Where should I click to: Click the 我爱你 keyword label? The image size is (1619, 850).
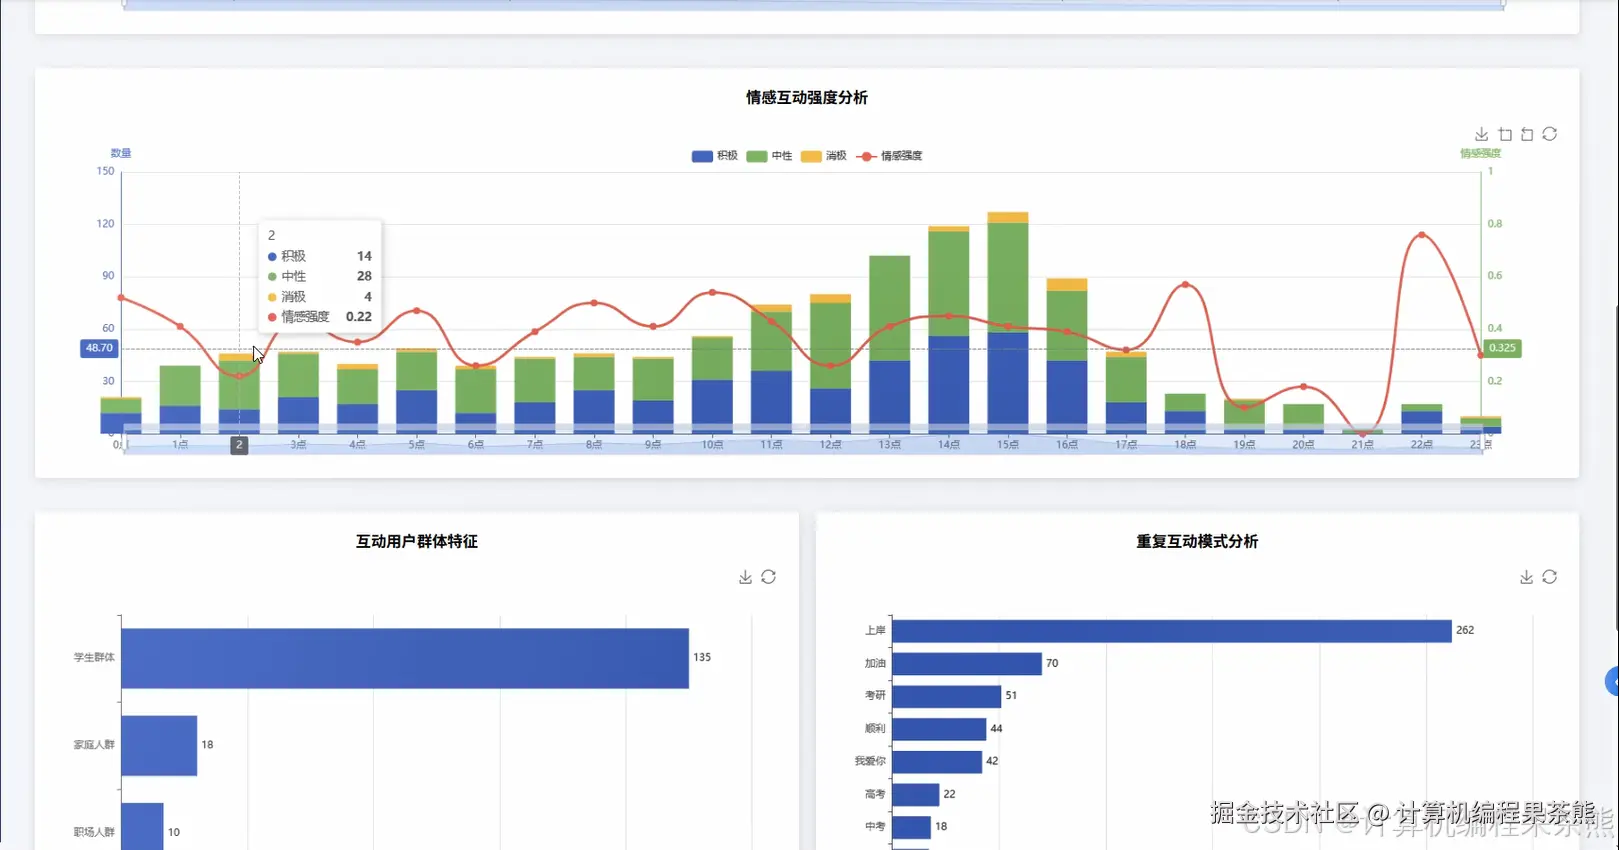coord(870,761)
